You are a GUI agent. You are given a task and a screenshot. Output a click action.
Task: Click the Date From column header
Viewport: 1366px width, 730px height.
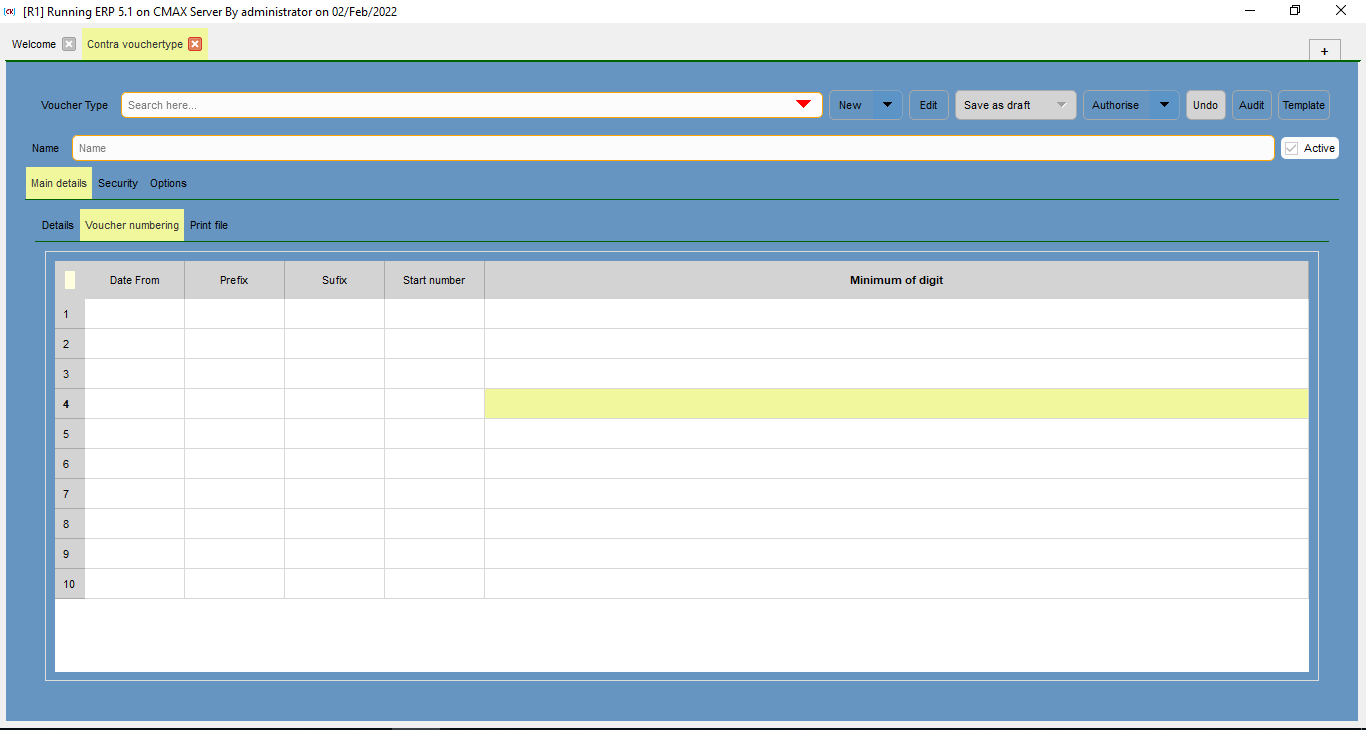(x=135, y=280)
